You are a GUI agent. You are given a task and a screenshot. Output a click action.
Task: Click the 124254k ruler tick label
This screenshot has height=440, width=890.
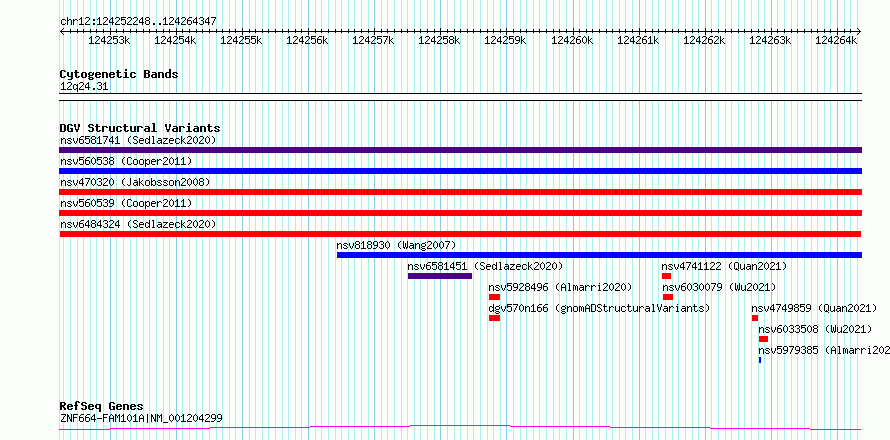point(175,40)
